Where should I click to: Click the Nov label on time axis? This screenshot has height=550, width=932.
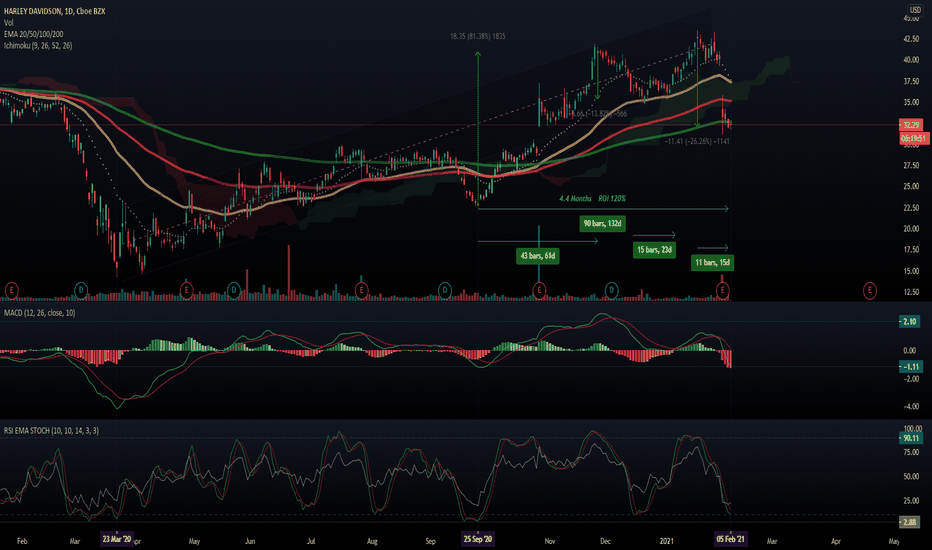coord(550,541)
